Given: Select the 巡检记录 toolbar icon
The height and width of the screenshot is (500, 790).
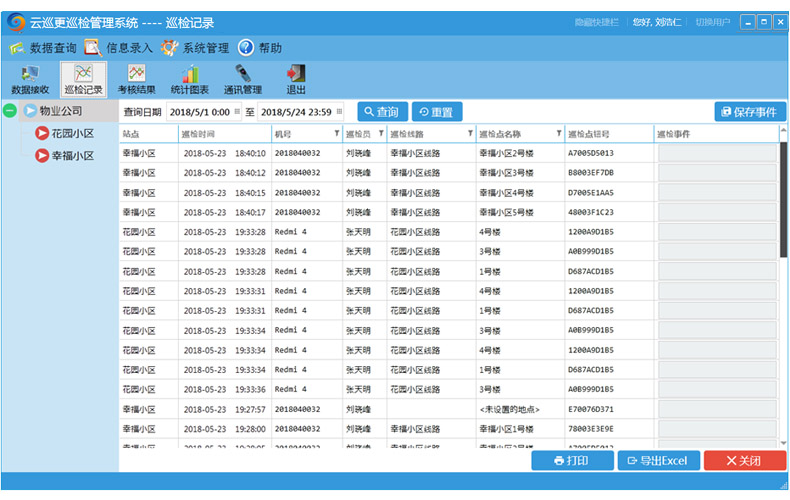Looking at the screenshot, I should point(84,80).
